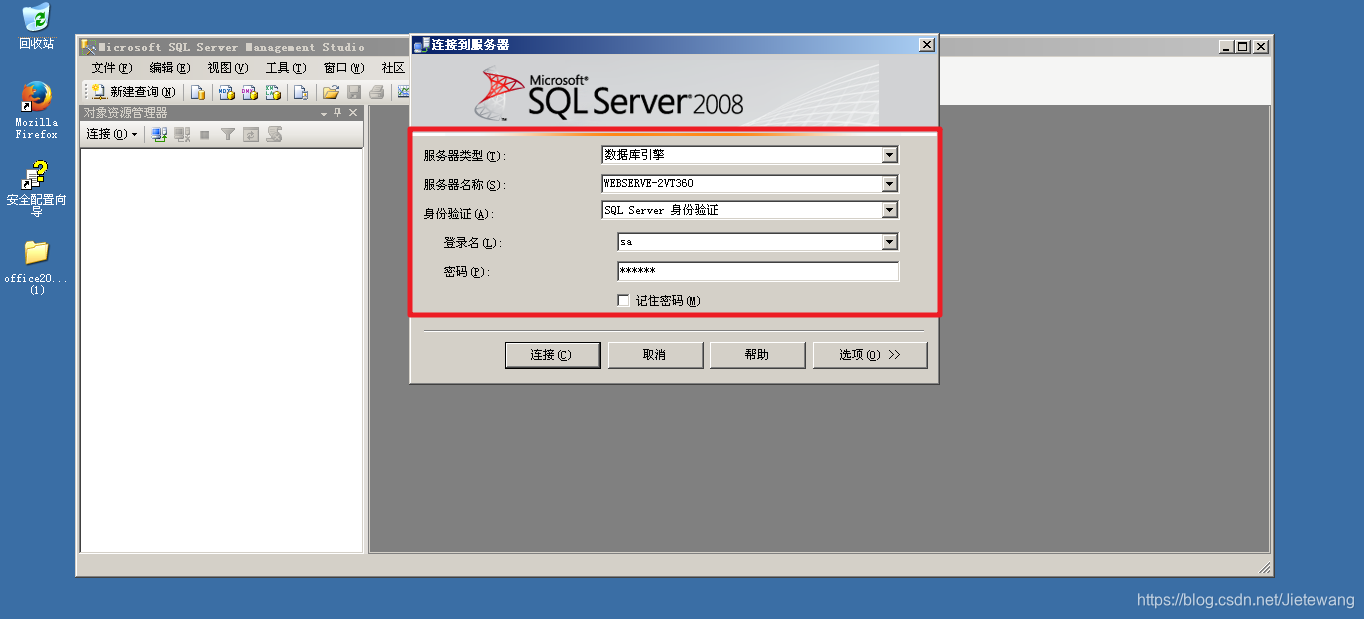Screen dimensions: 1364x619
Task: Click the login name field containing sa
Action: (749, 242)
